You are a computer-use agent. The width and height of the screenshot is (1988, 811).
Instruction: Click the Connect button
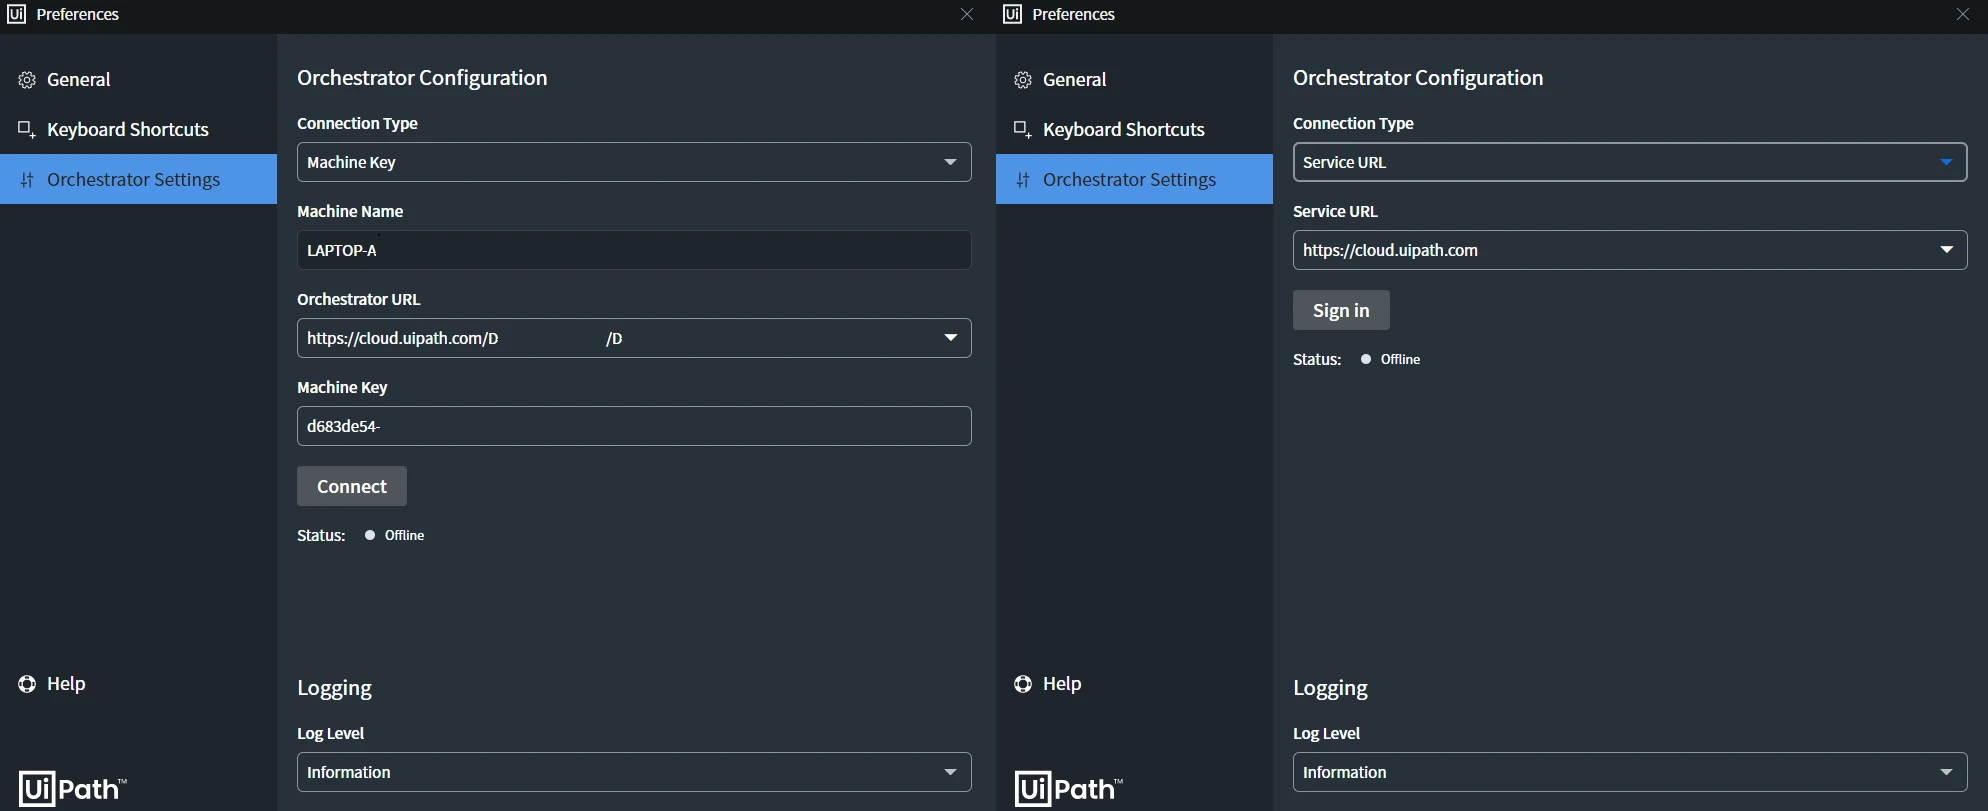tap(352, 486)
